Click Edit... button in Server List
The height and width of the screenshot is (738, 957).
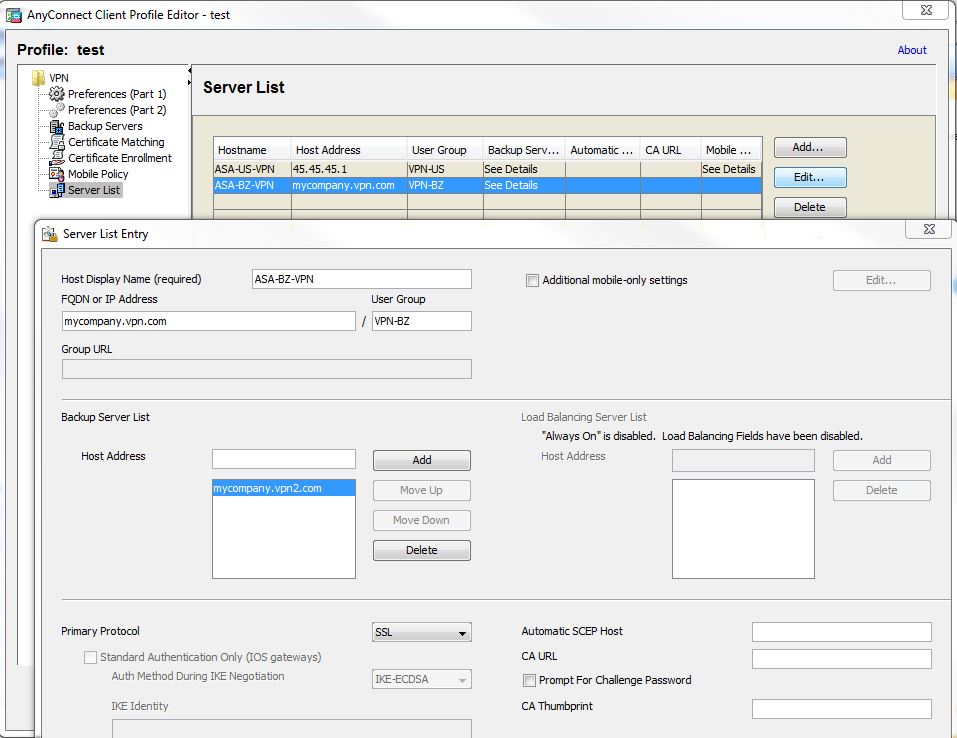(810, 177)
